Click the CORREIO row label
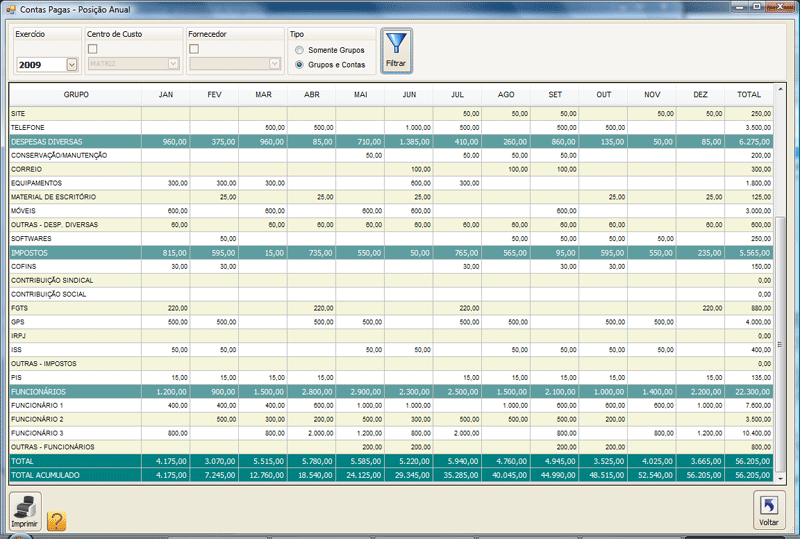This screenshot has width=800, height=539. pos(27,169)
